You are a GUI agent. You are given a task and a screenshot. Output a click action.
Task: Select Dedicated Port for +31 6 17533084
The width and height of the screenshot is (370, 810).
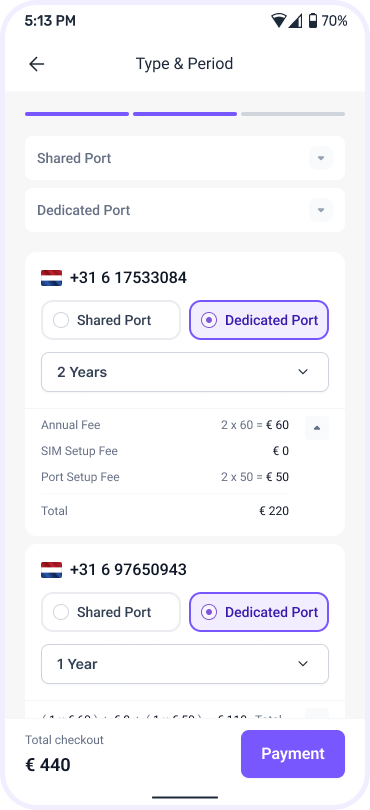(259, 320)
